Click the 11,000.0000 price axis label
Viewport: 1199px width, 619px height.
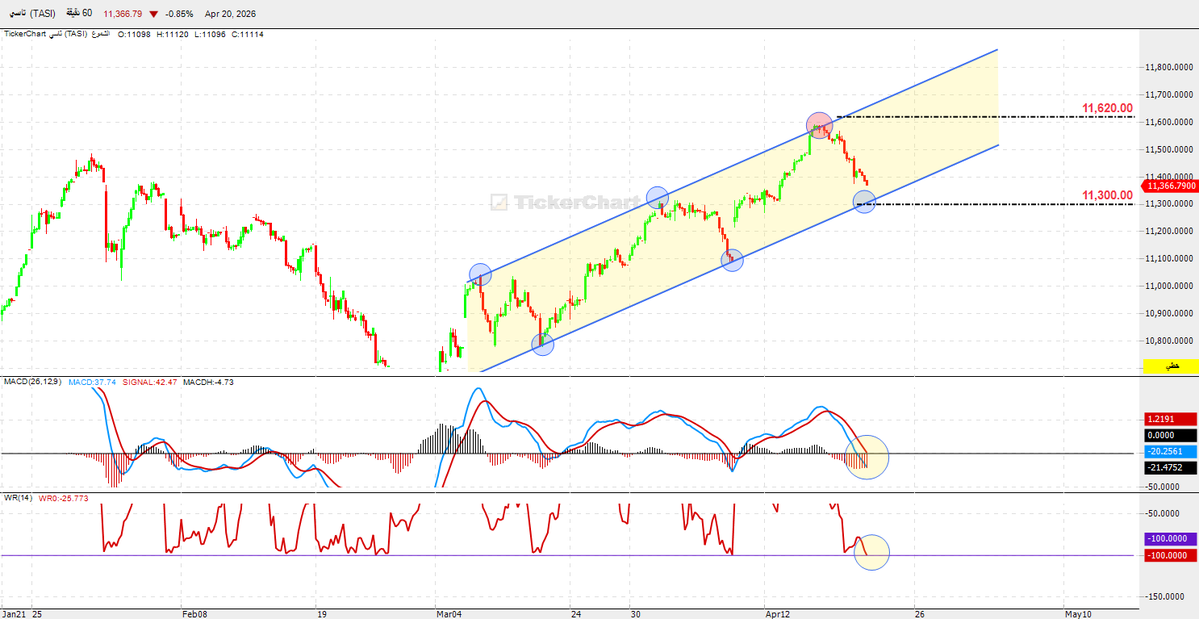[x=1170, y=286]
